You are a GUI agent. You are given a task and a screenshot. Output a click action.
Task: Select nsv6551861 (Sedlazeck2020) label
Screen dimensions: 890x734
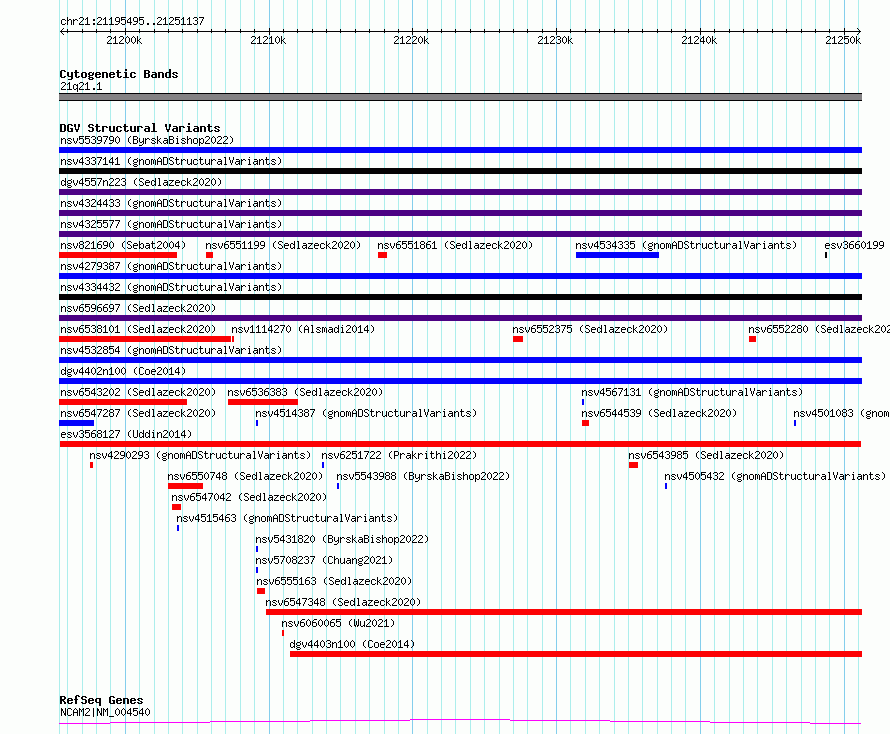pyautogui.click(x=455, y=245)
